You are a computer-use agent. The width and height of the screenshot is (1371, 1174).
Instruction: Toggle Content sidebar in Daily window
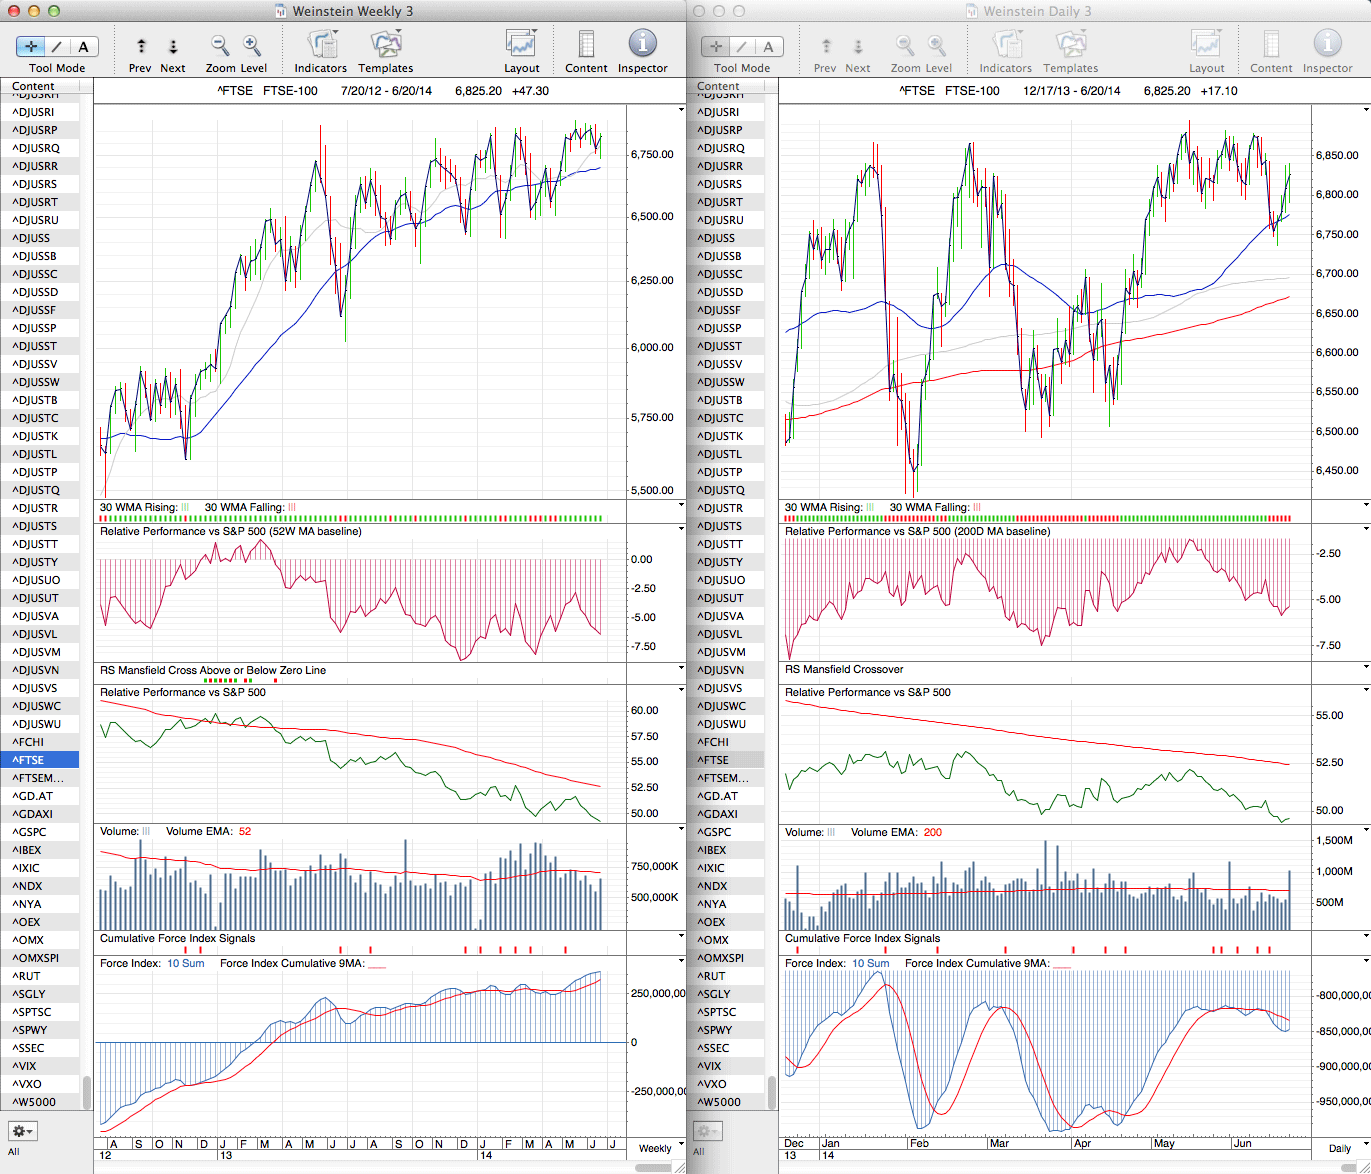pos(1271,46)
